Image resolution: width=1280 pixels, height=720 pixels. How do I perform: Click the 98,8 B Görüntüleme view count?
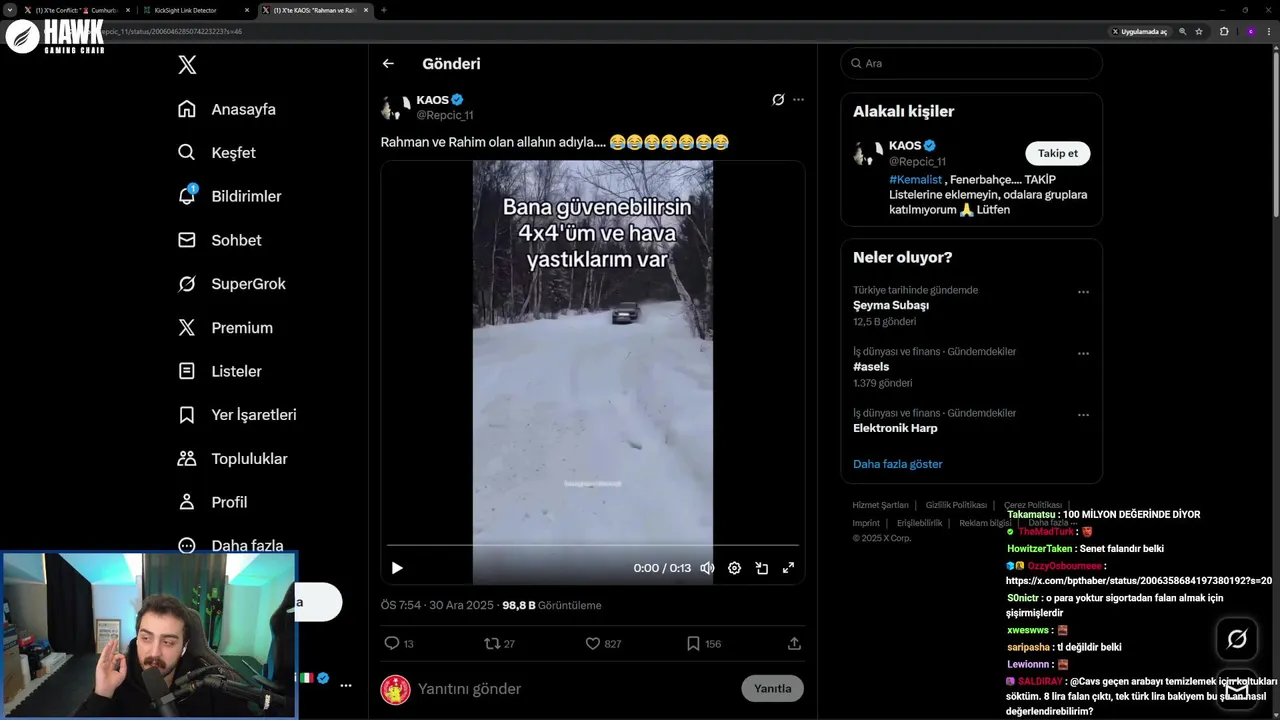[552, 606]
